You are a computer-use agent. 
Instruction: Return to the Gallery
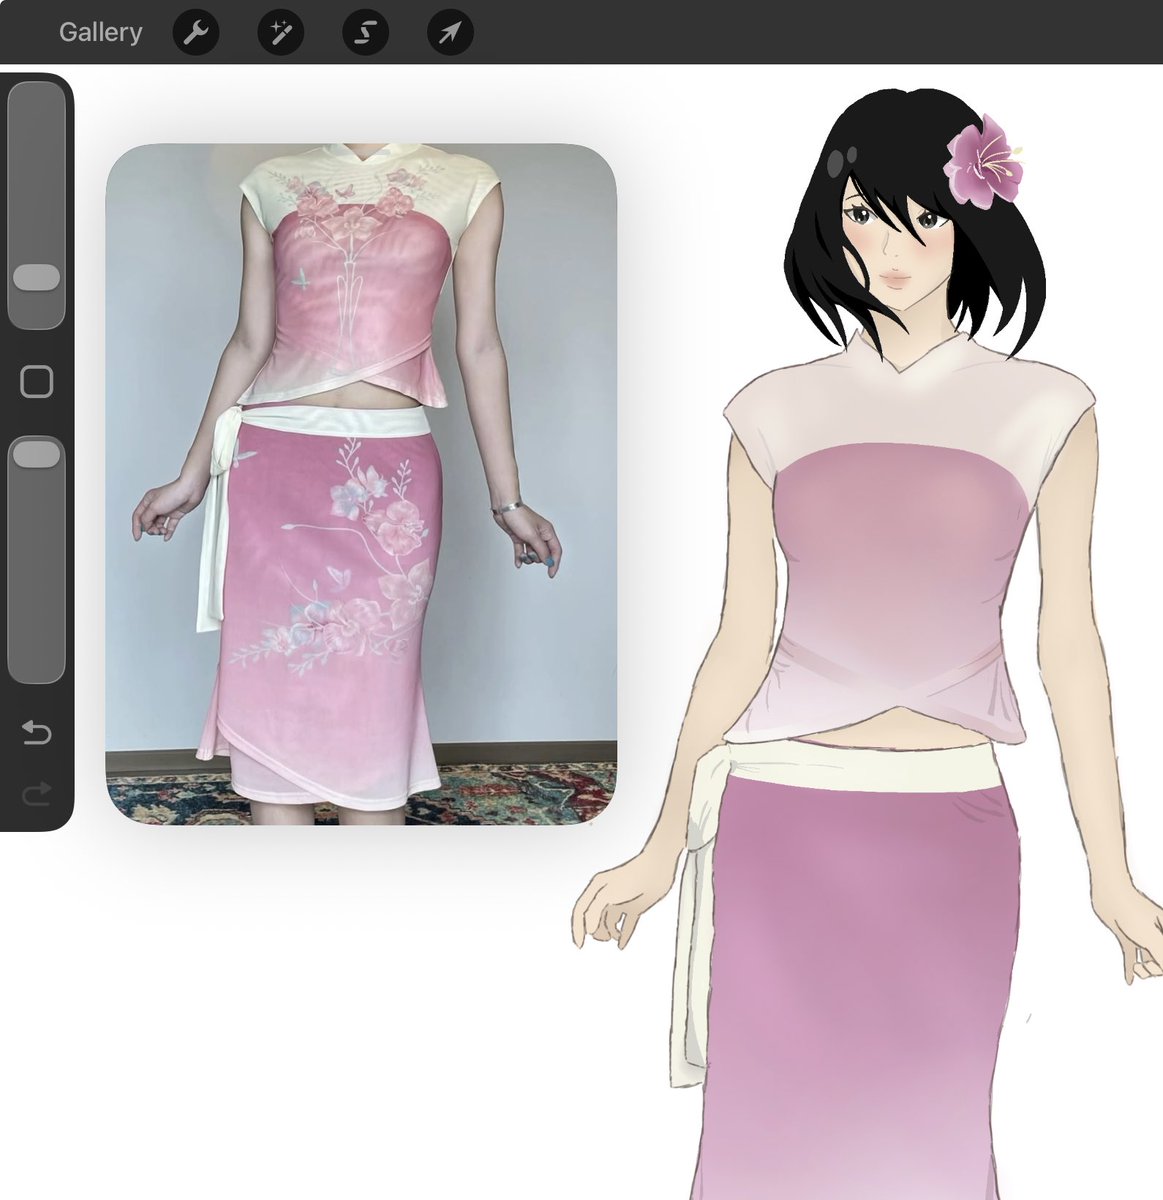click(100, 33)
